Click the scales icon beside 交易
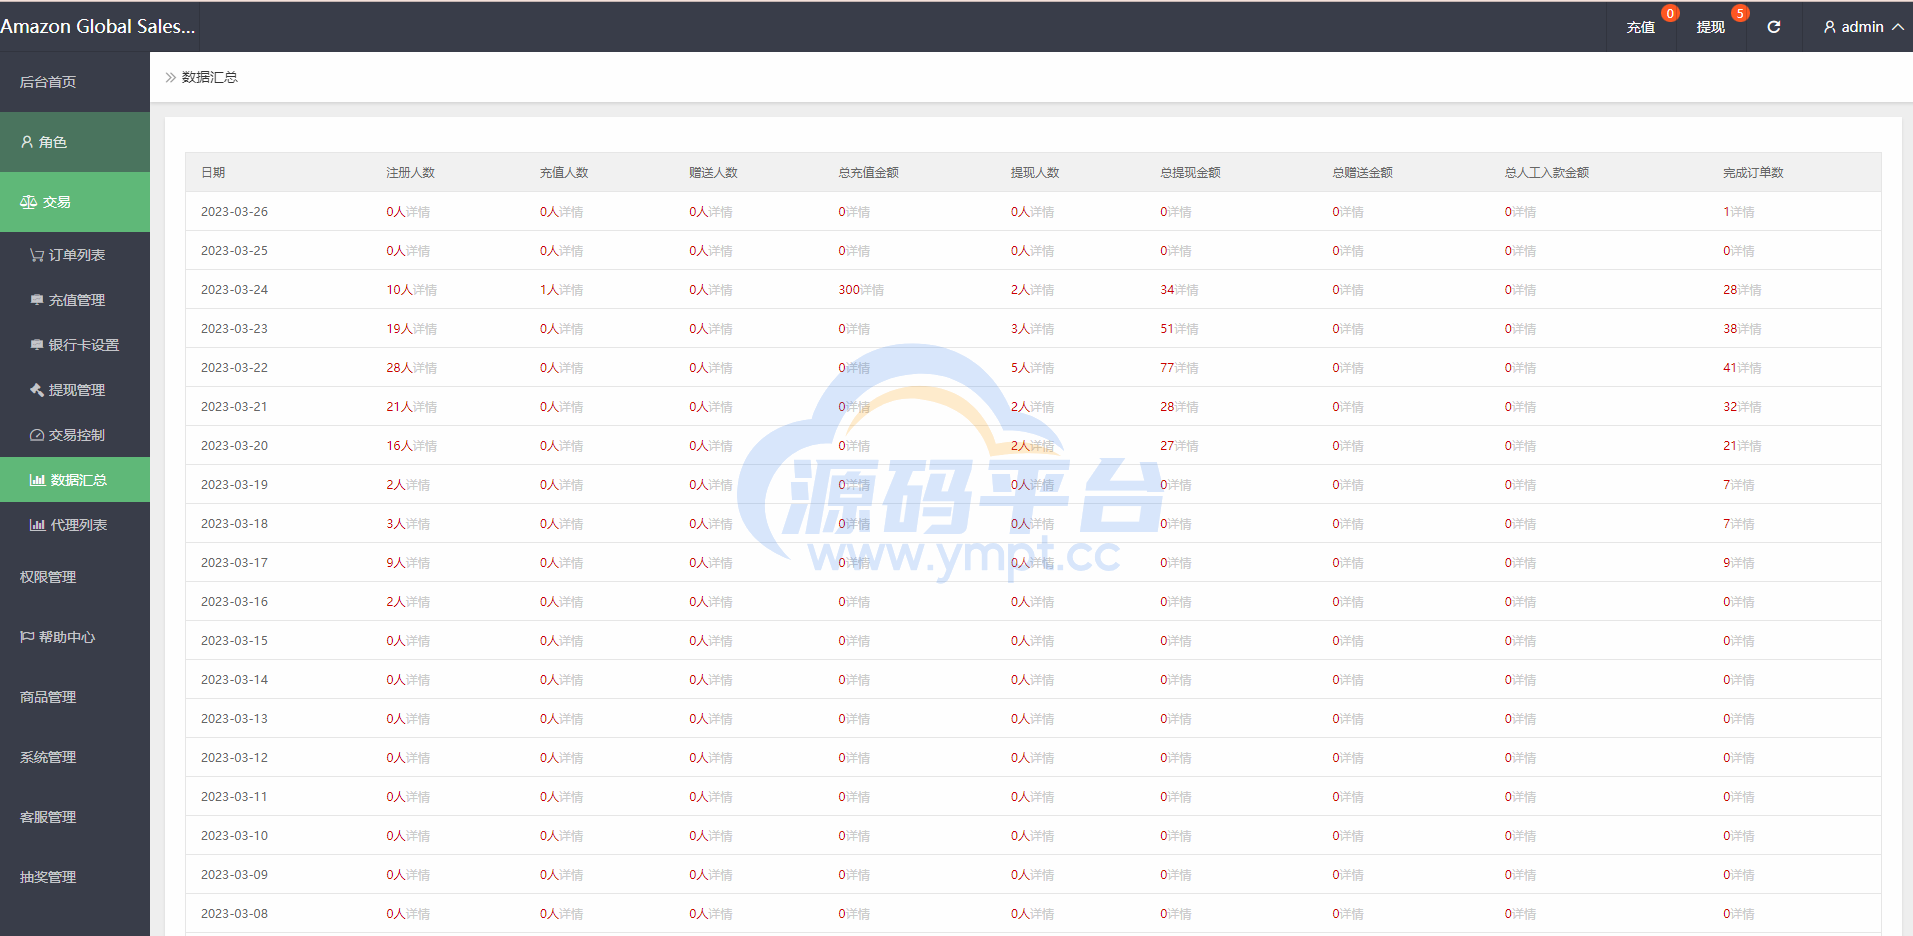The width and height of the screenshot is (1913, 936). tap(28, 202)
